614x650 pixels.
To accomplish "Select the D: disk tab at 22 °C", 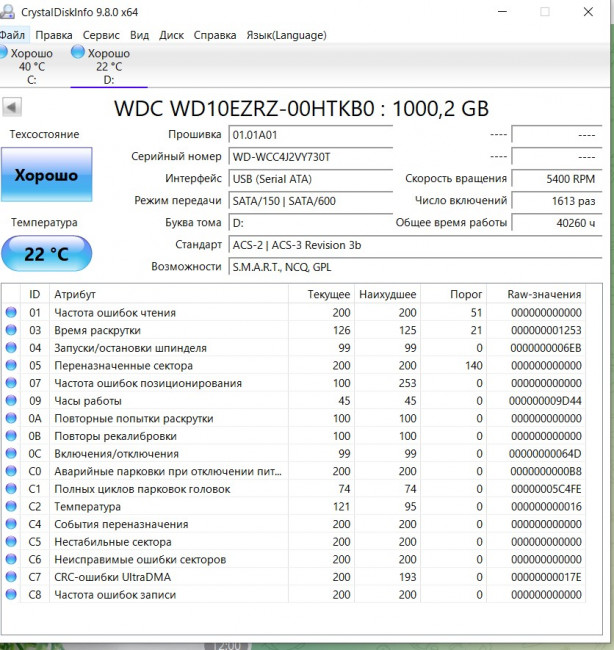I will 109,66.
